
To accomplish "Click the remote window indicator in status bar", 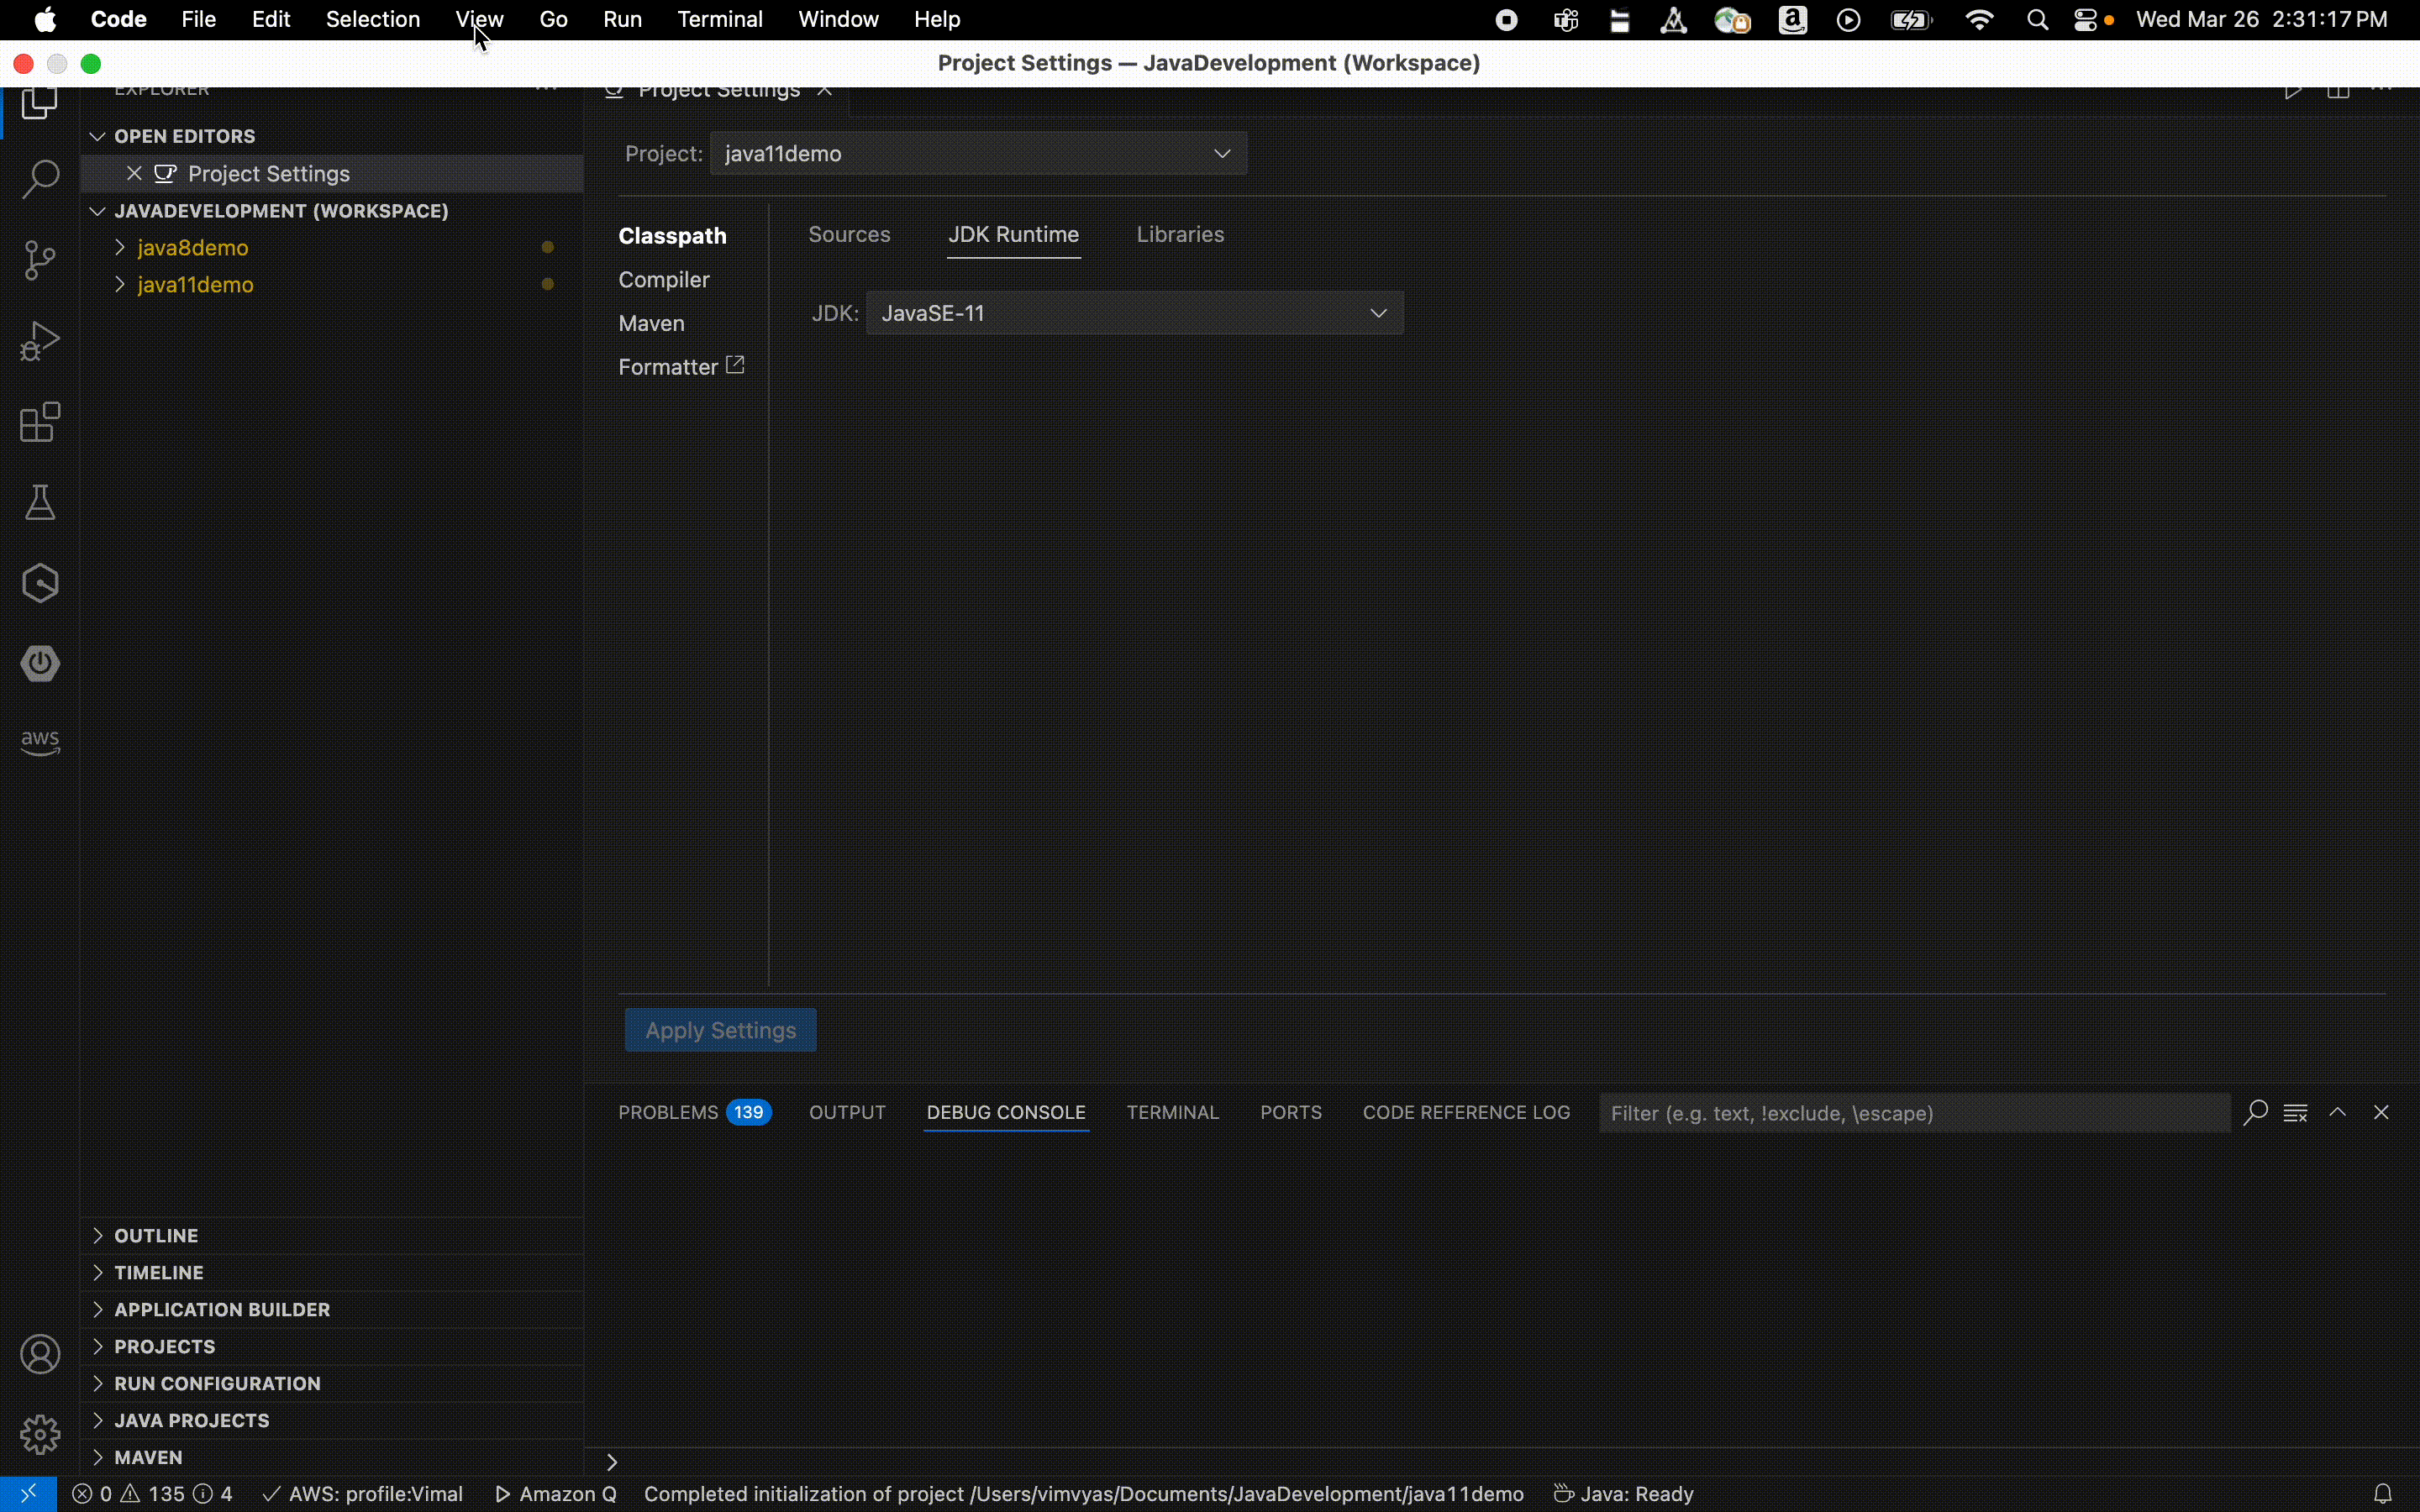I will (x=29, y=1493).
